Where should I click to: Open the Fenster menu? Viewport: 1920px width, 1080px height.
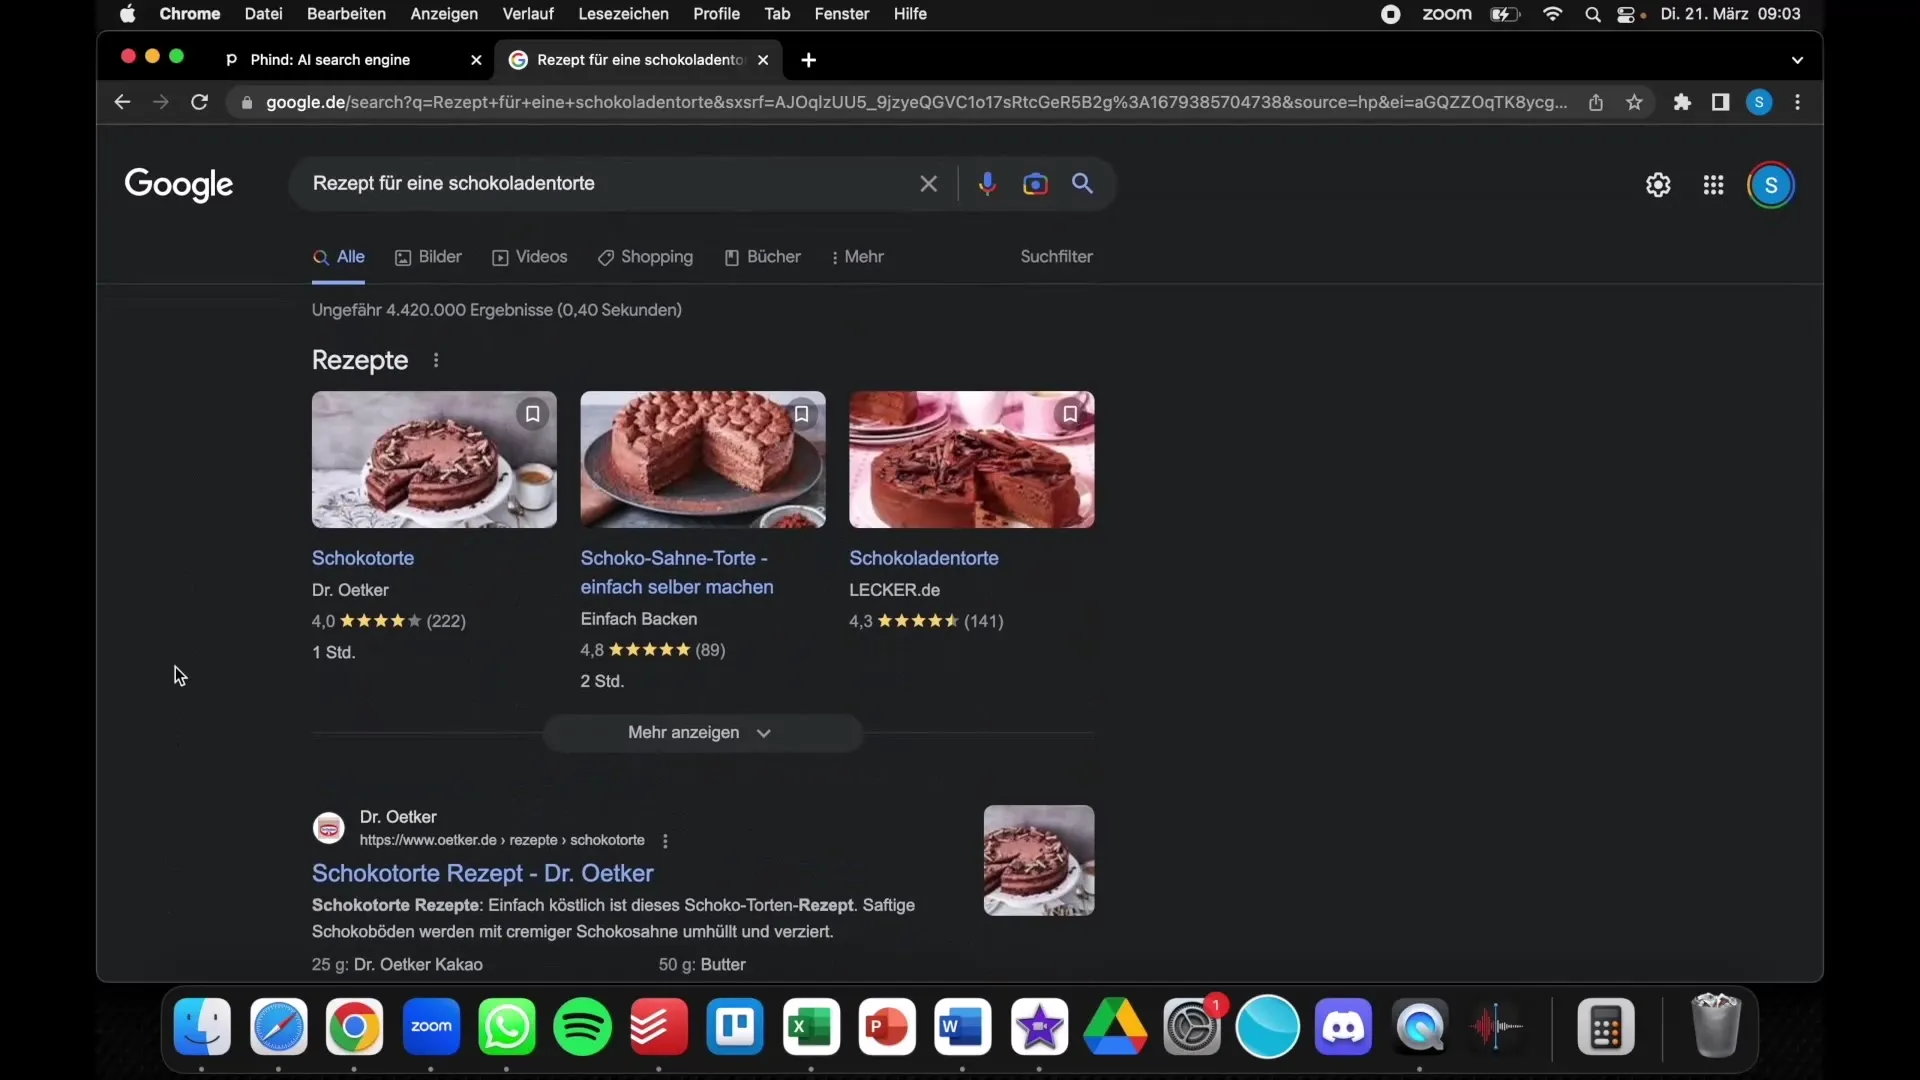842,14
